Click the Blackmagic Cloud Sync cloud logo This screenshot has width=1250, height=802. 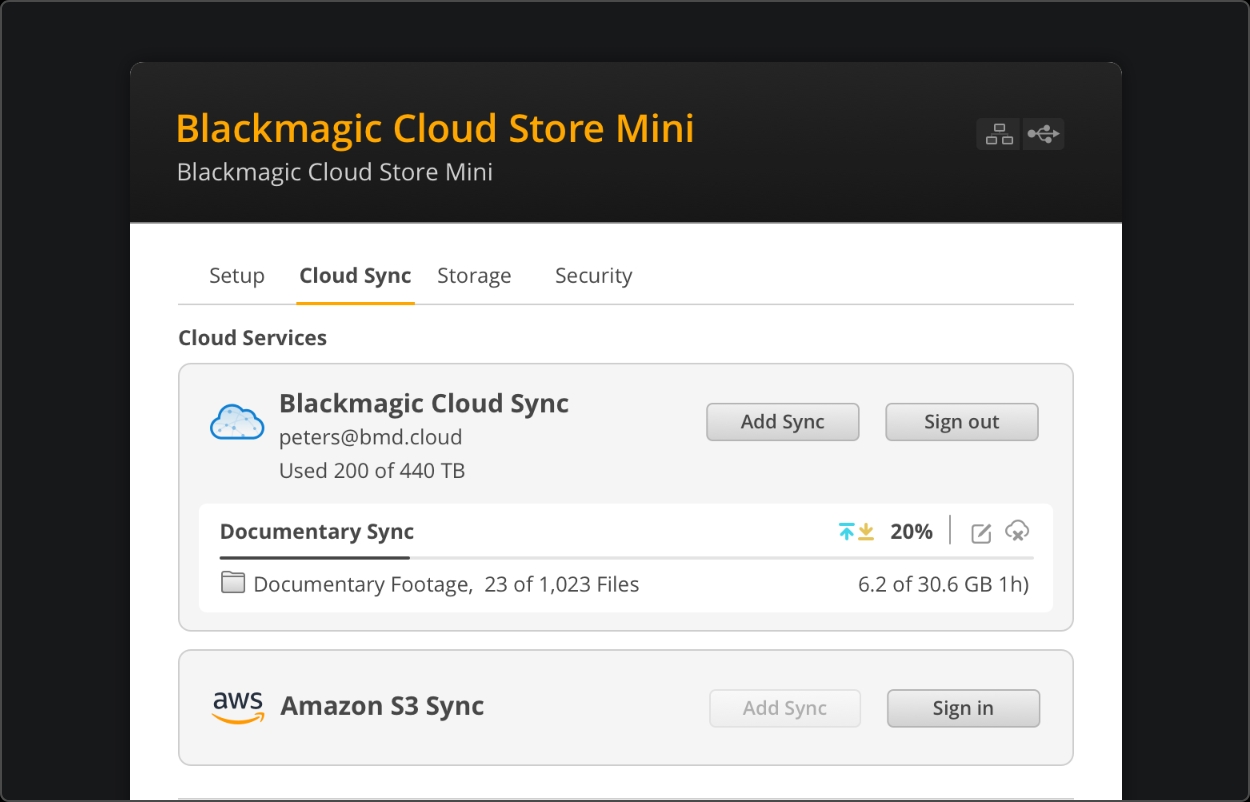point(237,422)
